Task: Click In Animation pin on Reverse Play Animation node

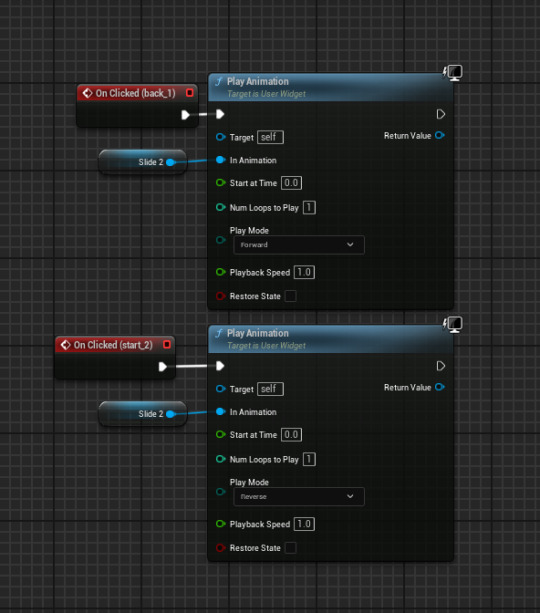Action: tap(221, 411)
